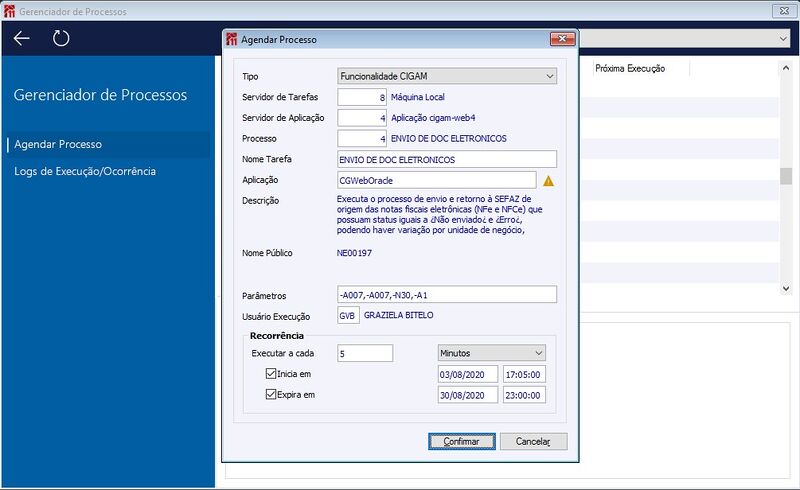Click the Executar a cada value field
Screen dimensions: 800x490
365,353
